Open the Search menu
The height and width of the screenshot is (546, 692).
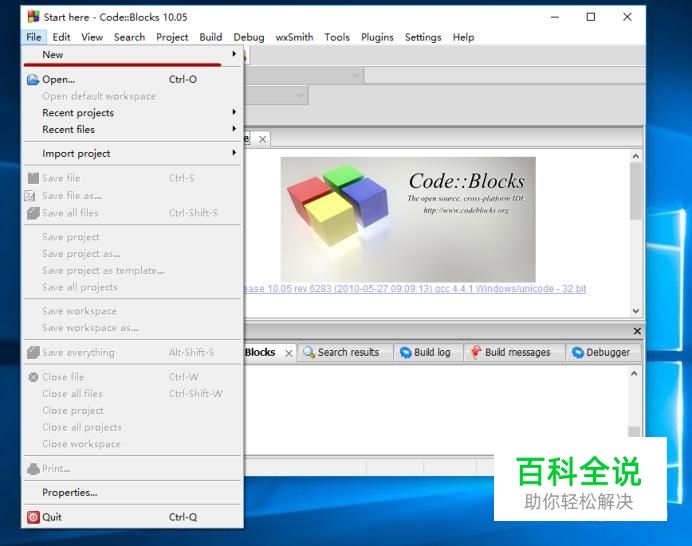[x=129, y=37]
